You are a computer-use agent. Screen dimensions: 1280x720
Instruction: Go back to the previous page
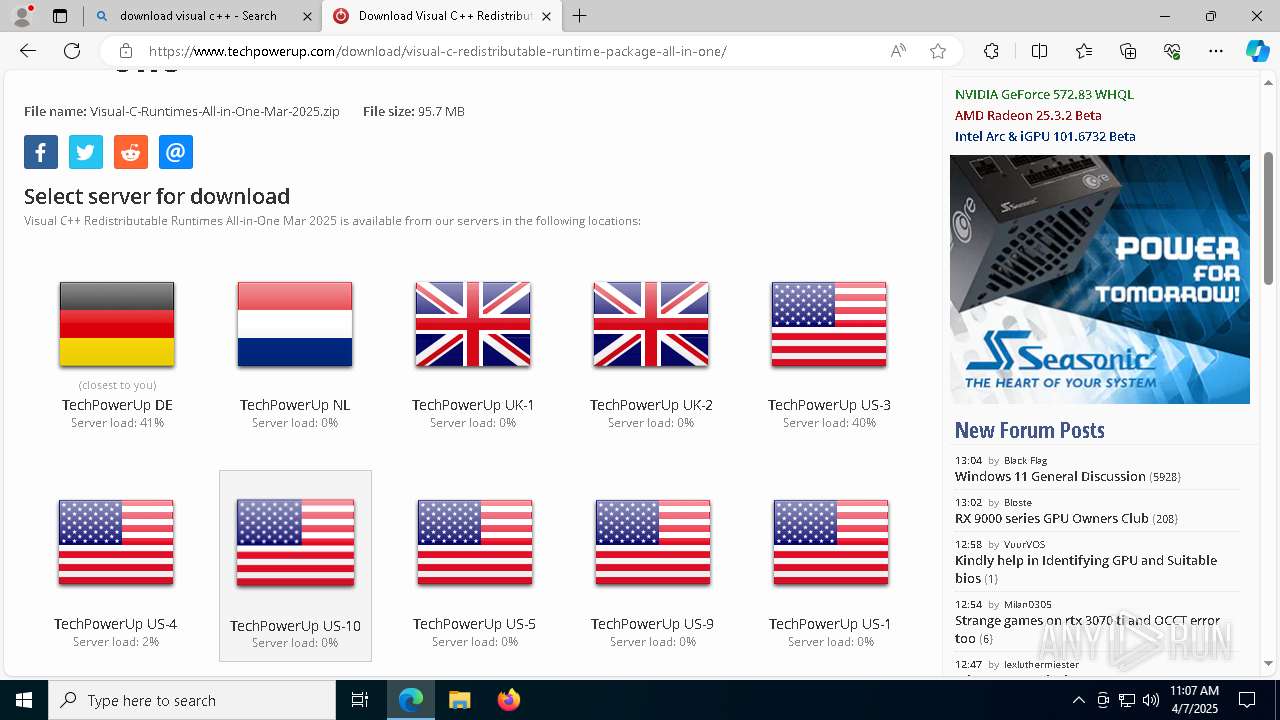(x=28, y=51)
